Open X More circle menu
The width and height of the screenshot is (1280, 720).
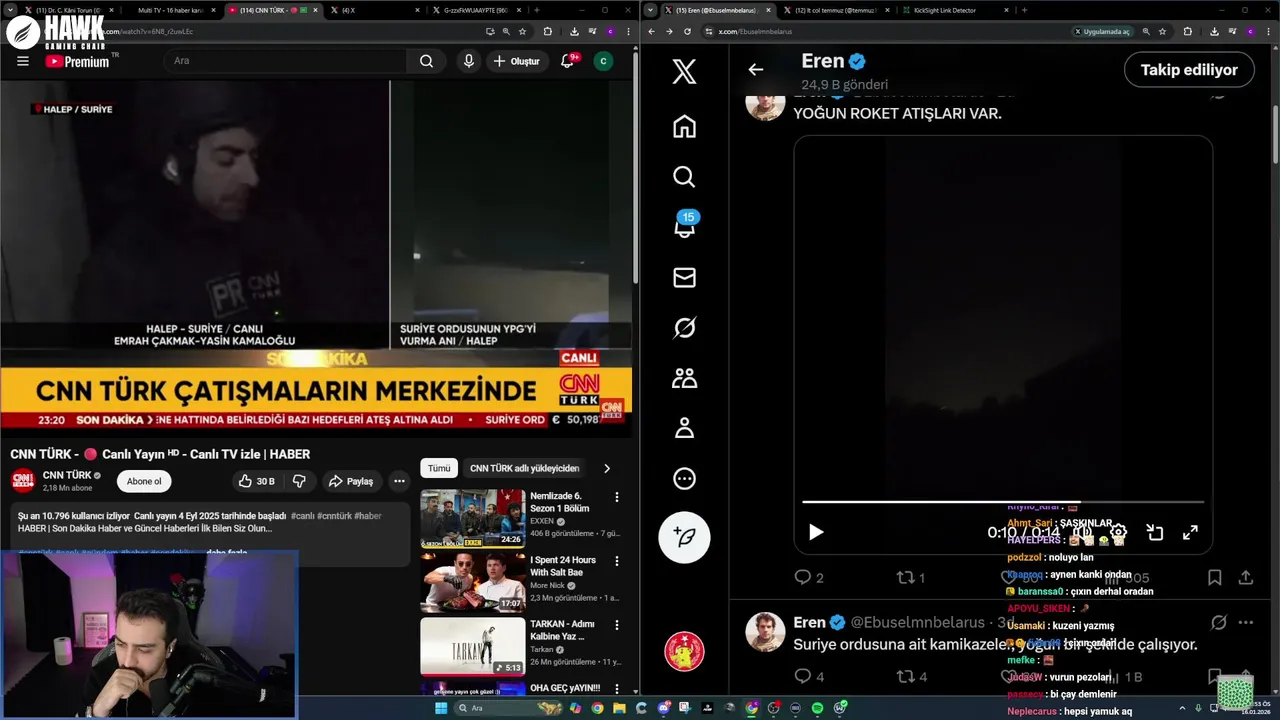click(x=684, y=478)
